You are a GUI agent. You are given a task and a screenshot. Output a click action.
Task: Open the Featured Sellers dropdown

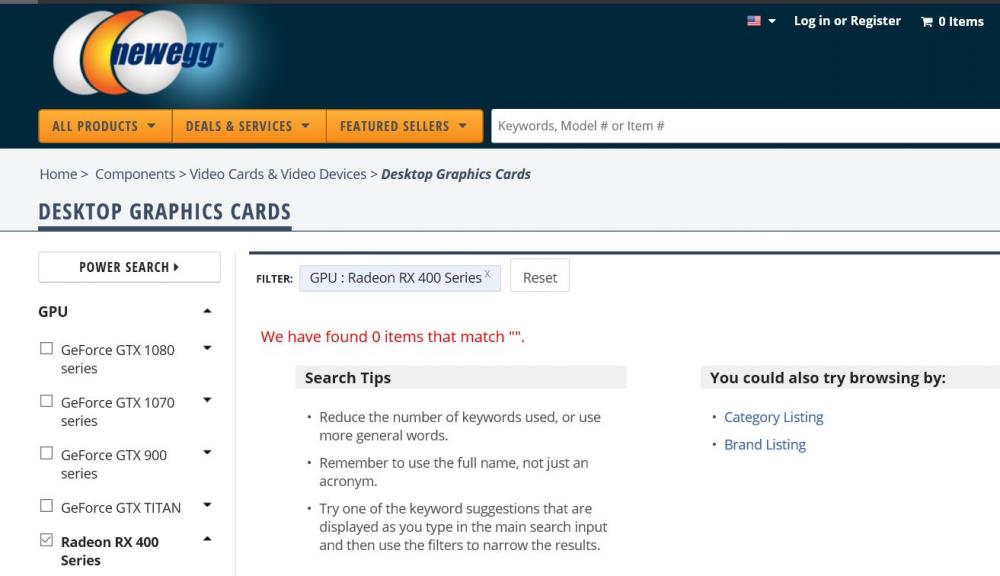[x=403, y=126]
